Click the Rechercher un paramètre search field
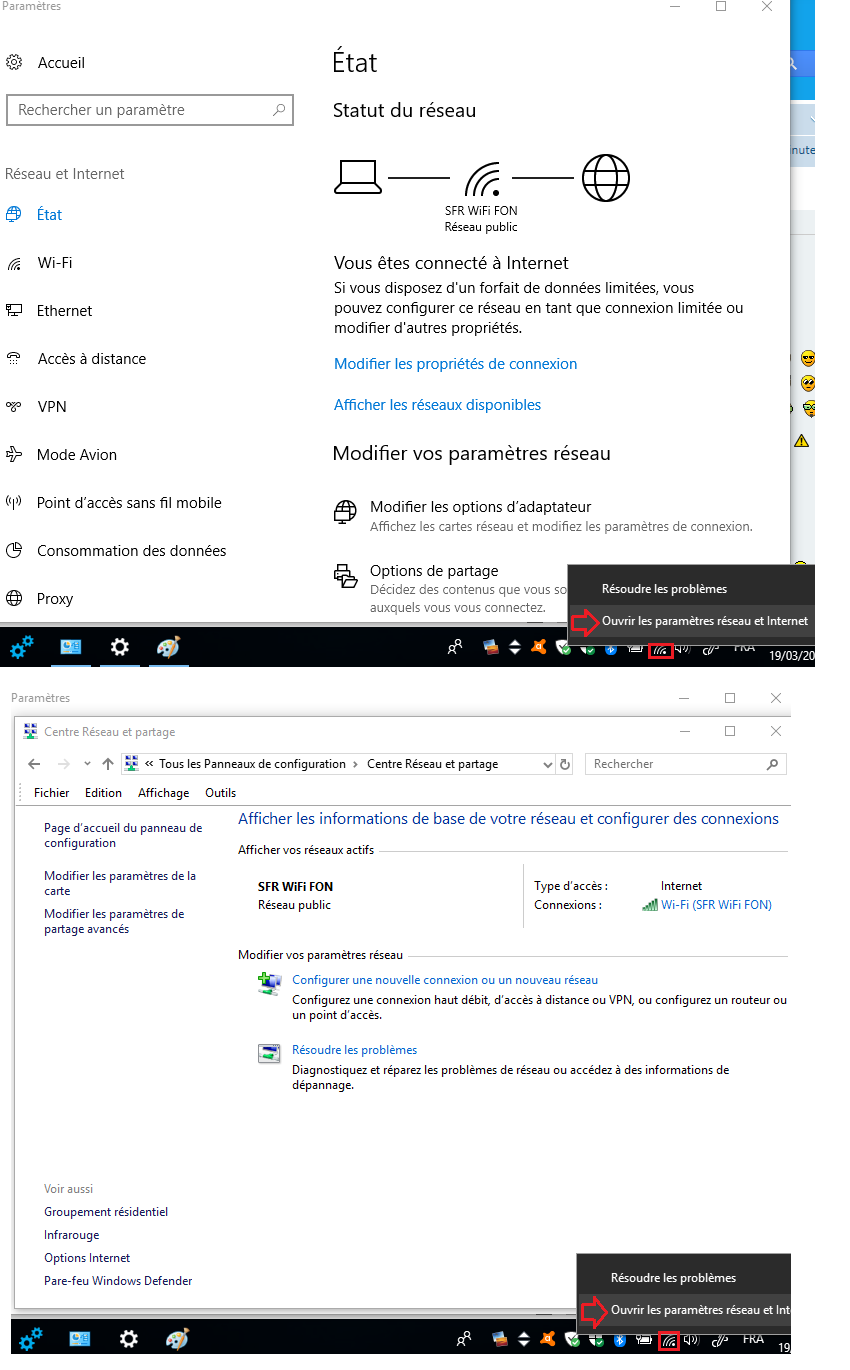850x1370 pixels. [x=140, y=110]
